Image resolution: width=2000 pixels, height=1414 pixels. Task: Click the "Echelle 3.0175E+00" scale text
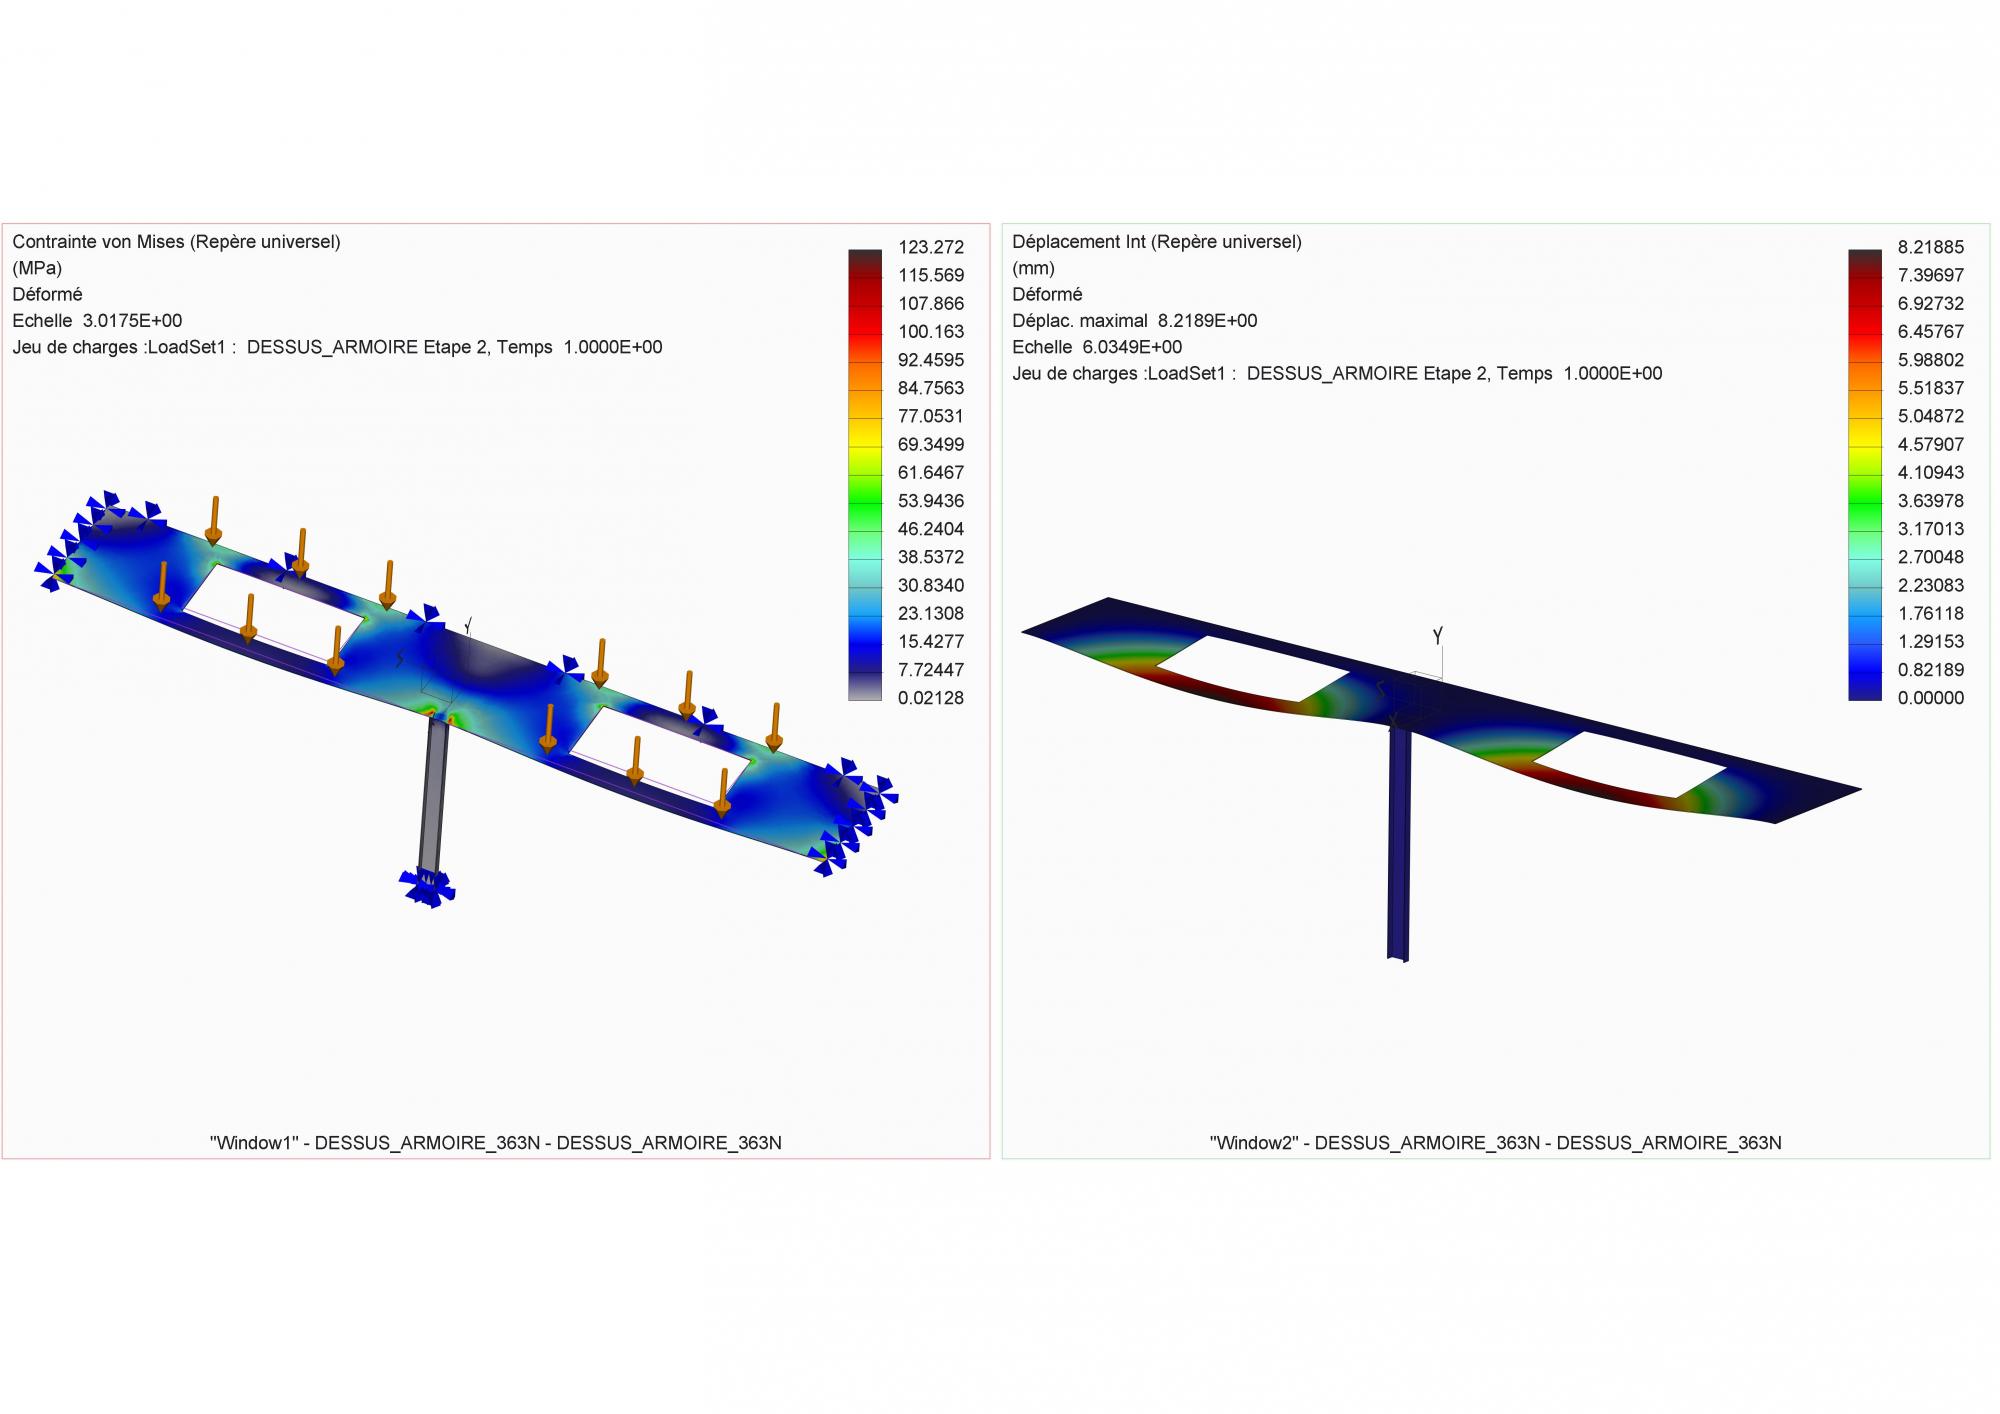[97, 321]
